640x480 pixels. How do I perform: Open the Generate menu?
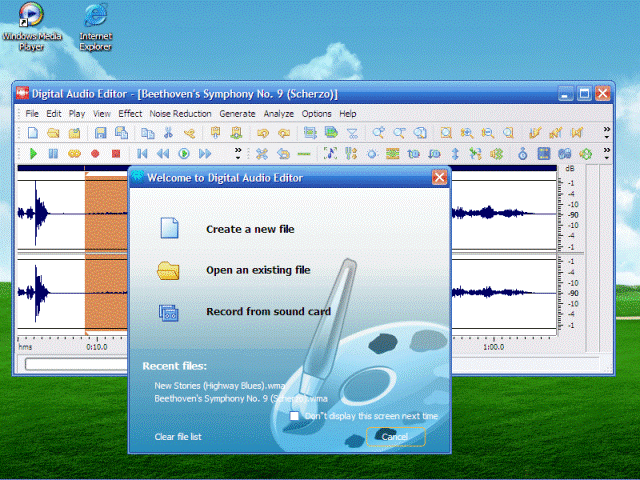click(x=237, y=113)
